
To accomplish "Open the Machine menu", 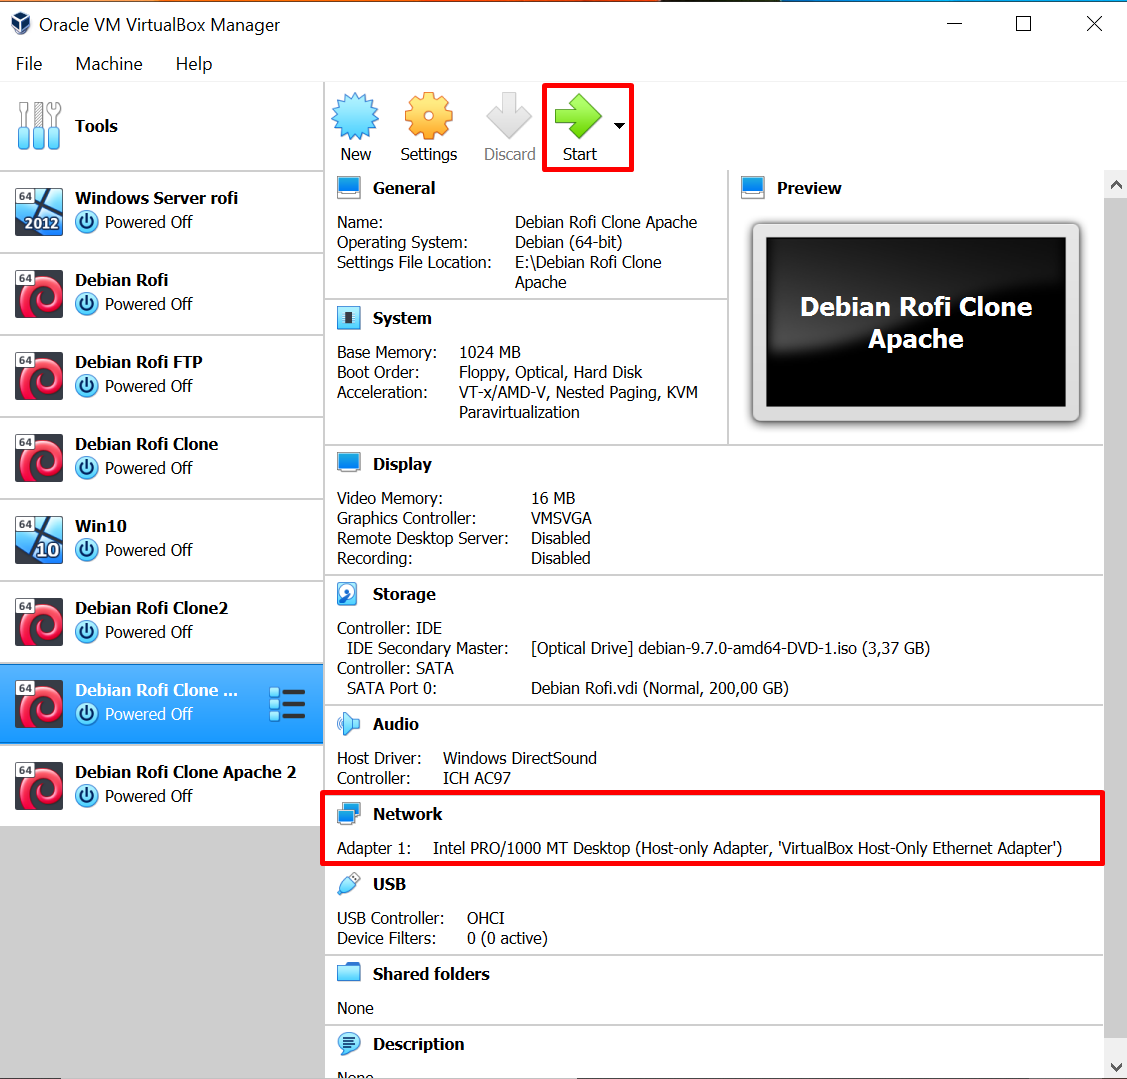I will point(109,64).
